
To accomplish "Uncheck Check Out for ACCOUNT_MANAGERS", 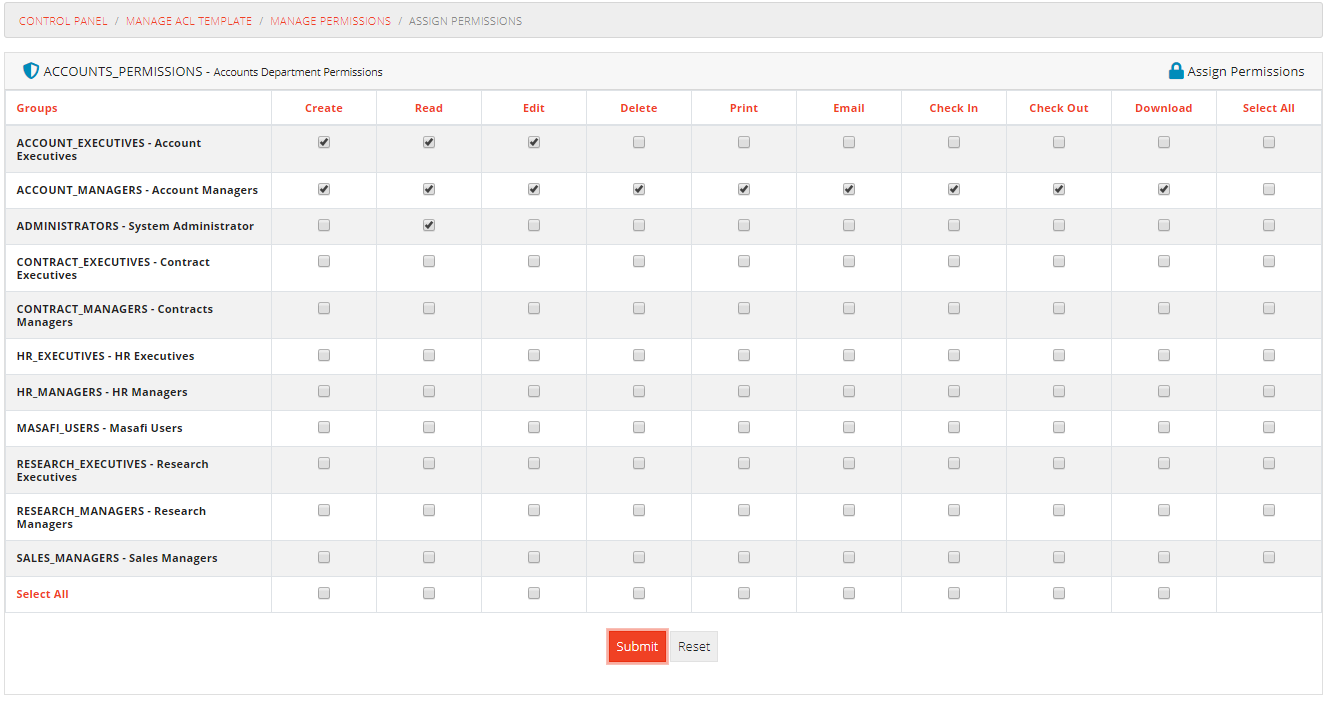I will tap(1059, 189).
